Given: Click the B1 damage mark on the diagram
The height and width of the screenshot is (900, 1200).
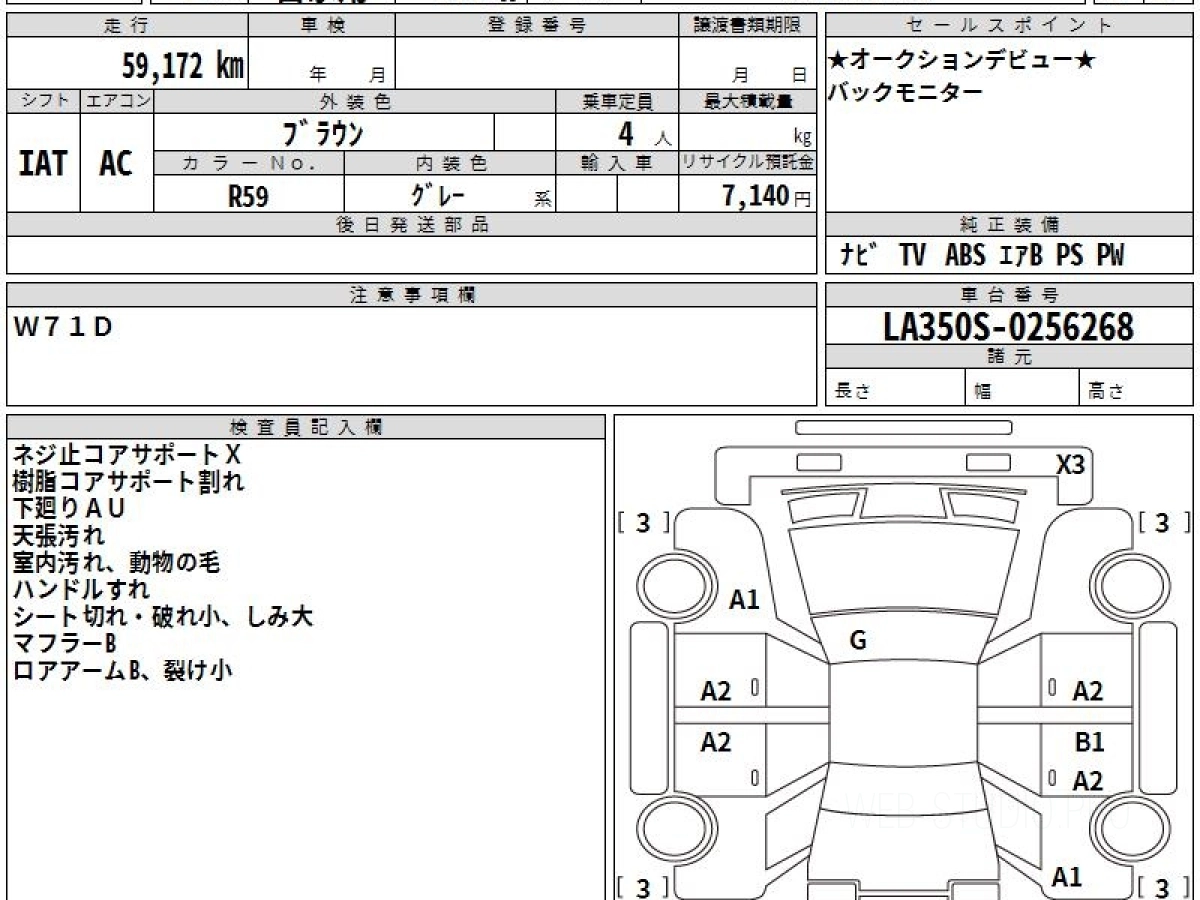Looking at the screenshot, I should pos(1089,743).
